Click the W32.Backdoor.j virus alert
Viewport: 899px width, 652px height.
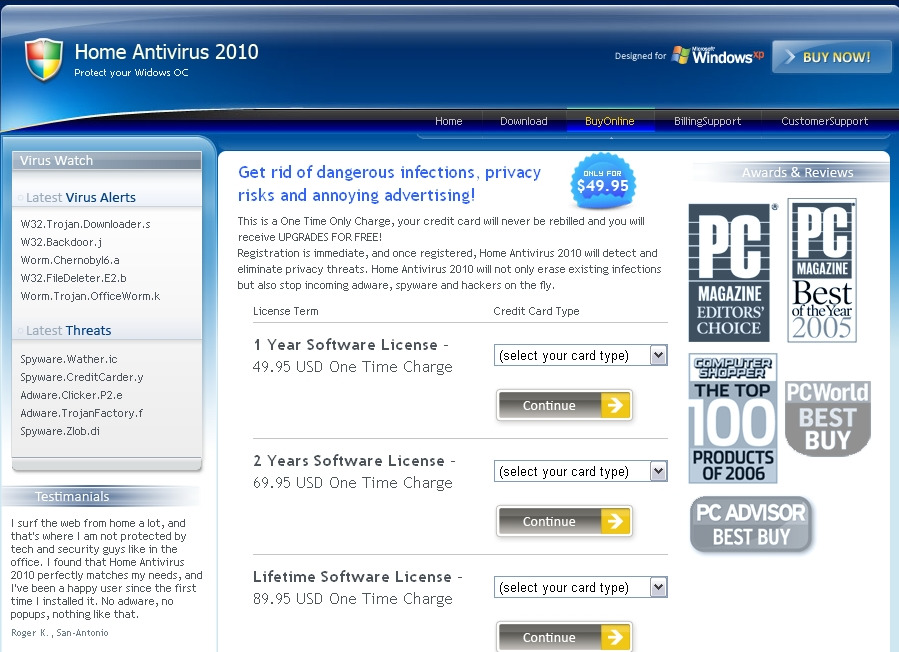(x=61, y=242)
